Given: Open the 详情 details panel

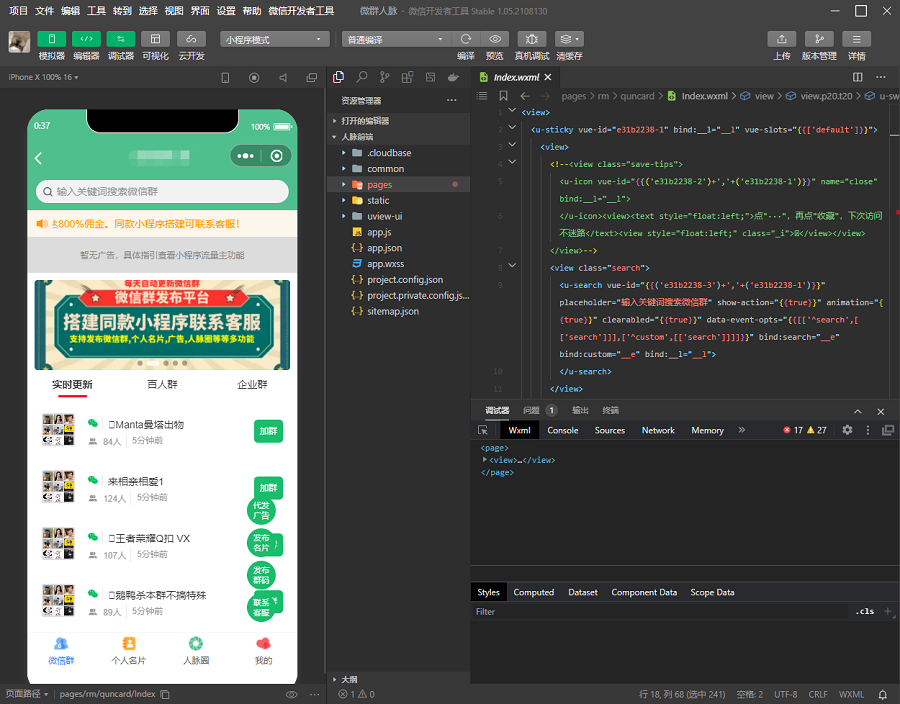Looking at the screenshot, I should coord(856,39).
